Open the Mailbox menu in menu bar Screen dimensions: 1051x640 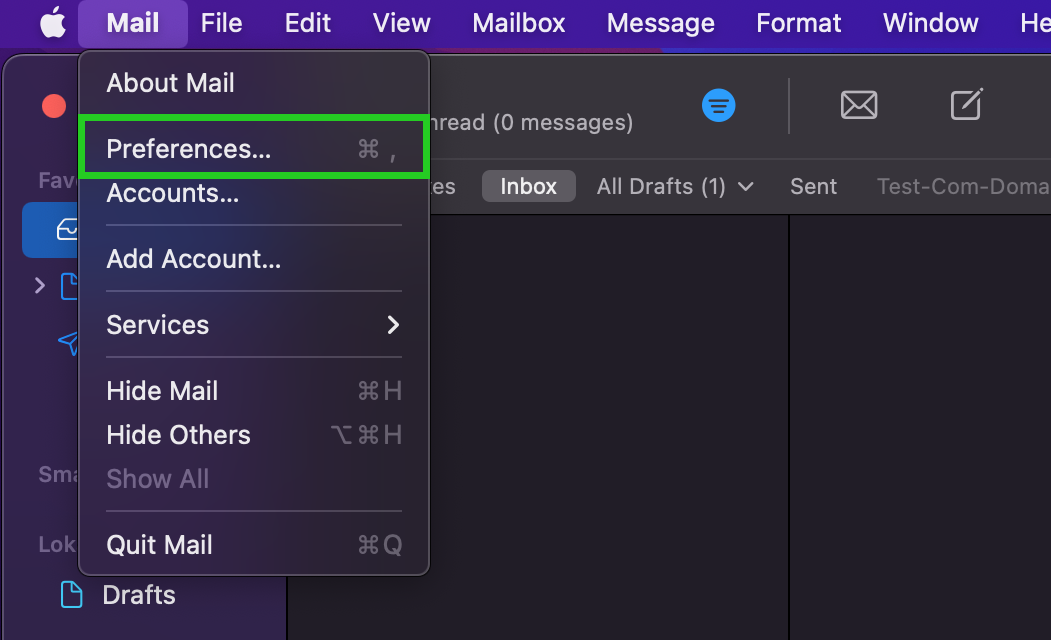518,23
